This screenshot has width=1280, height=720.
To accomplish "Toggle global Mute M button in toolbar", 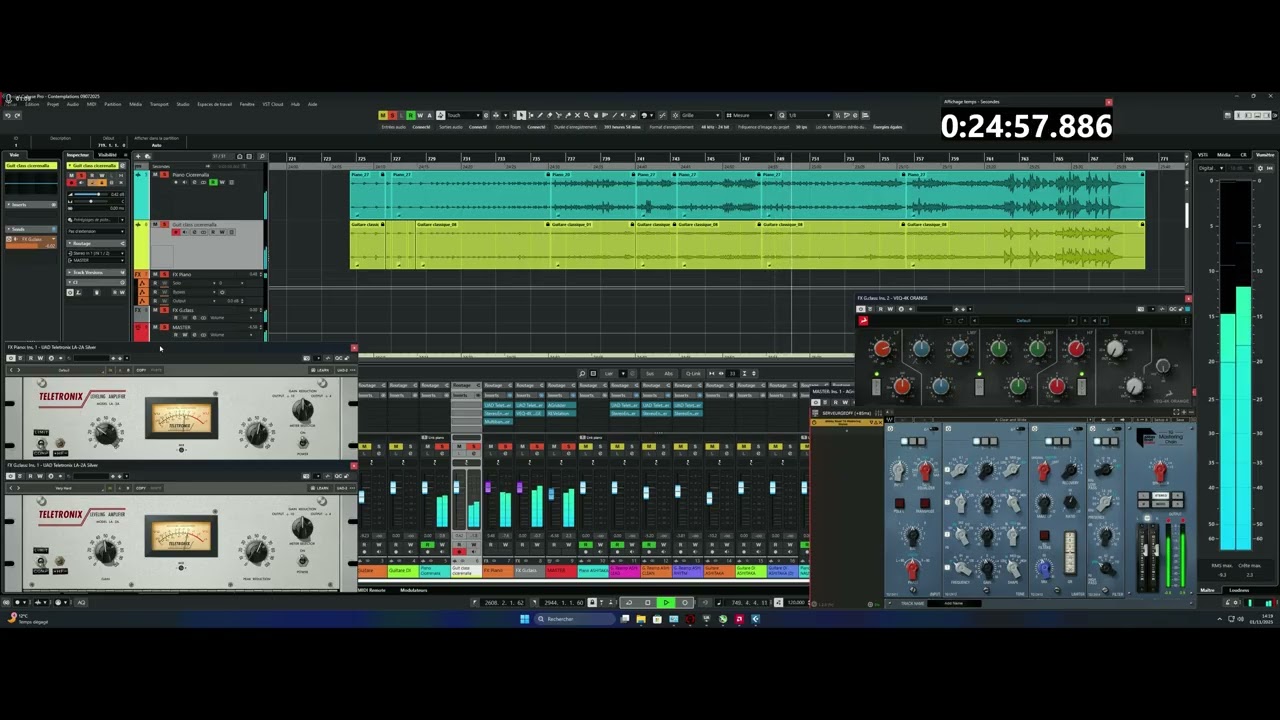I will point(382,115).
